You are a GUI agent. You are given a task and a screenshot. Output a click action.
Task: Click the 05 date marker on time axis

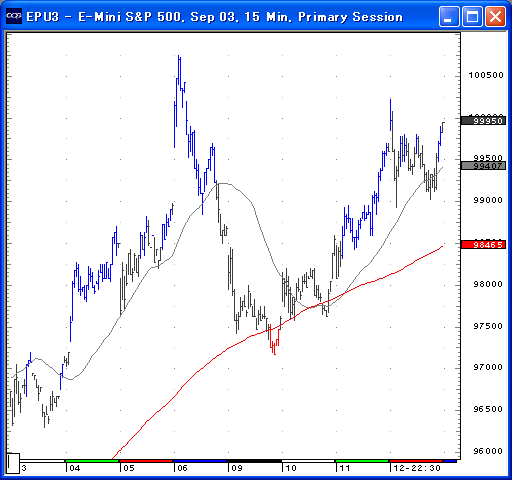(x=129, y=468)
